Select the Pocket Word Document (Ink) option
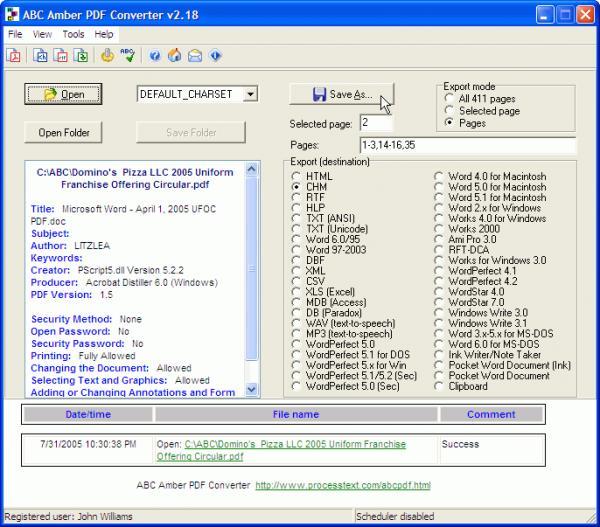Viewport: 600px width, 527px height. (x=502, y=365)
